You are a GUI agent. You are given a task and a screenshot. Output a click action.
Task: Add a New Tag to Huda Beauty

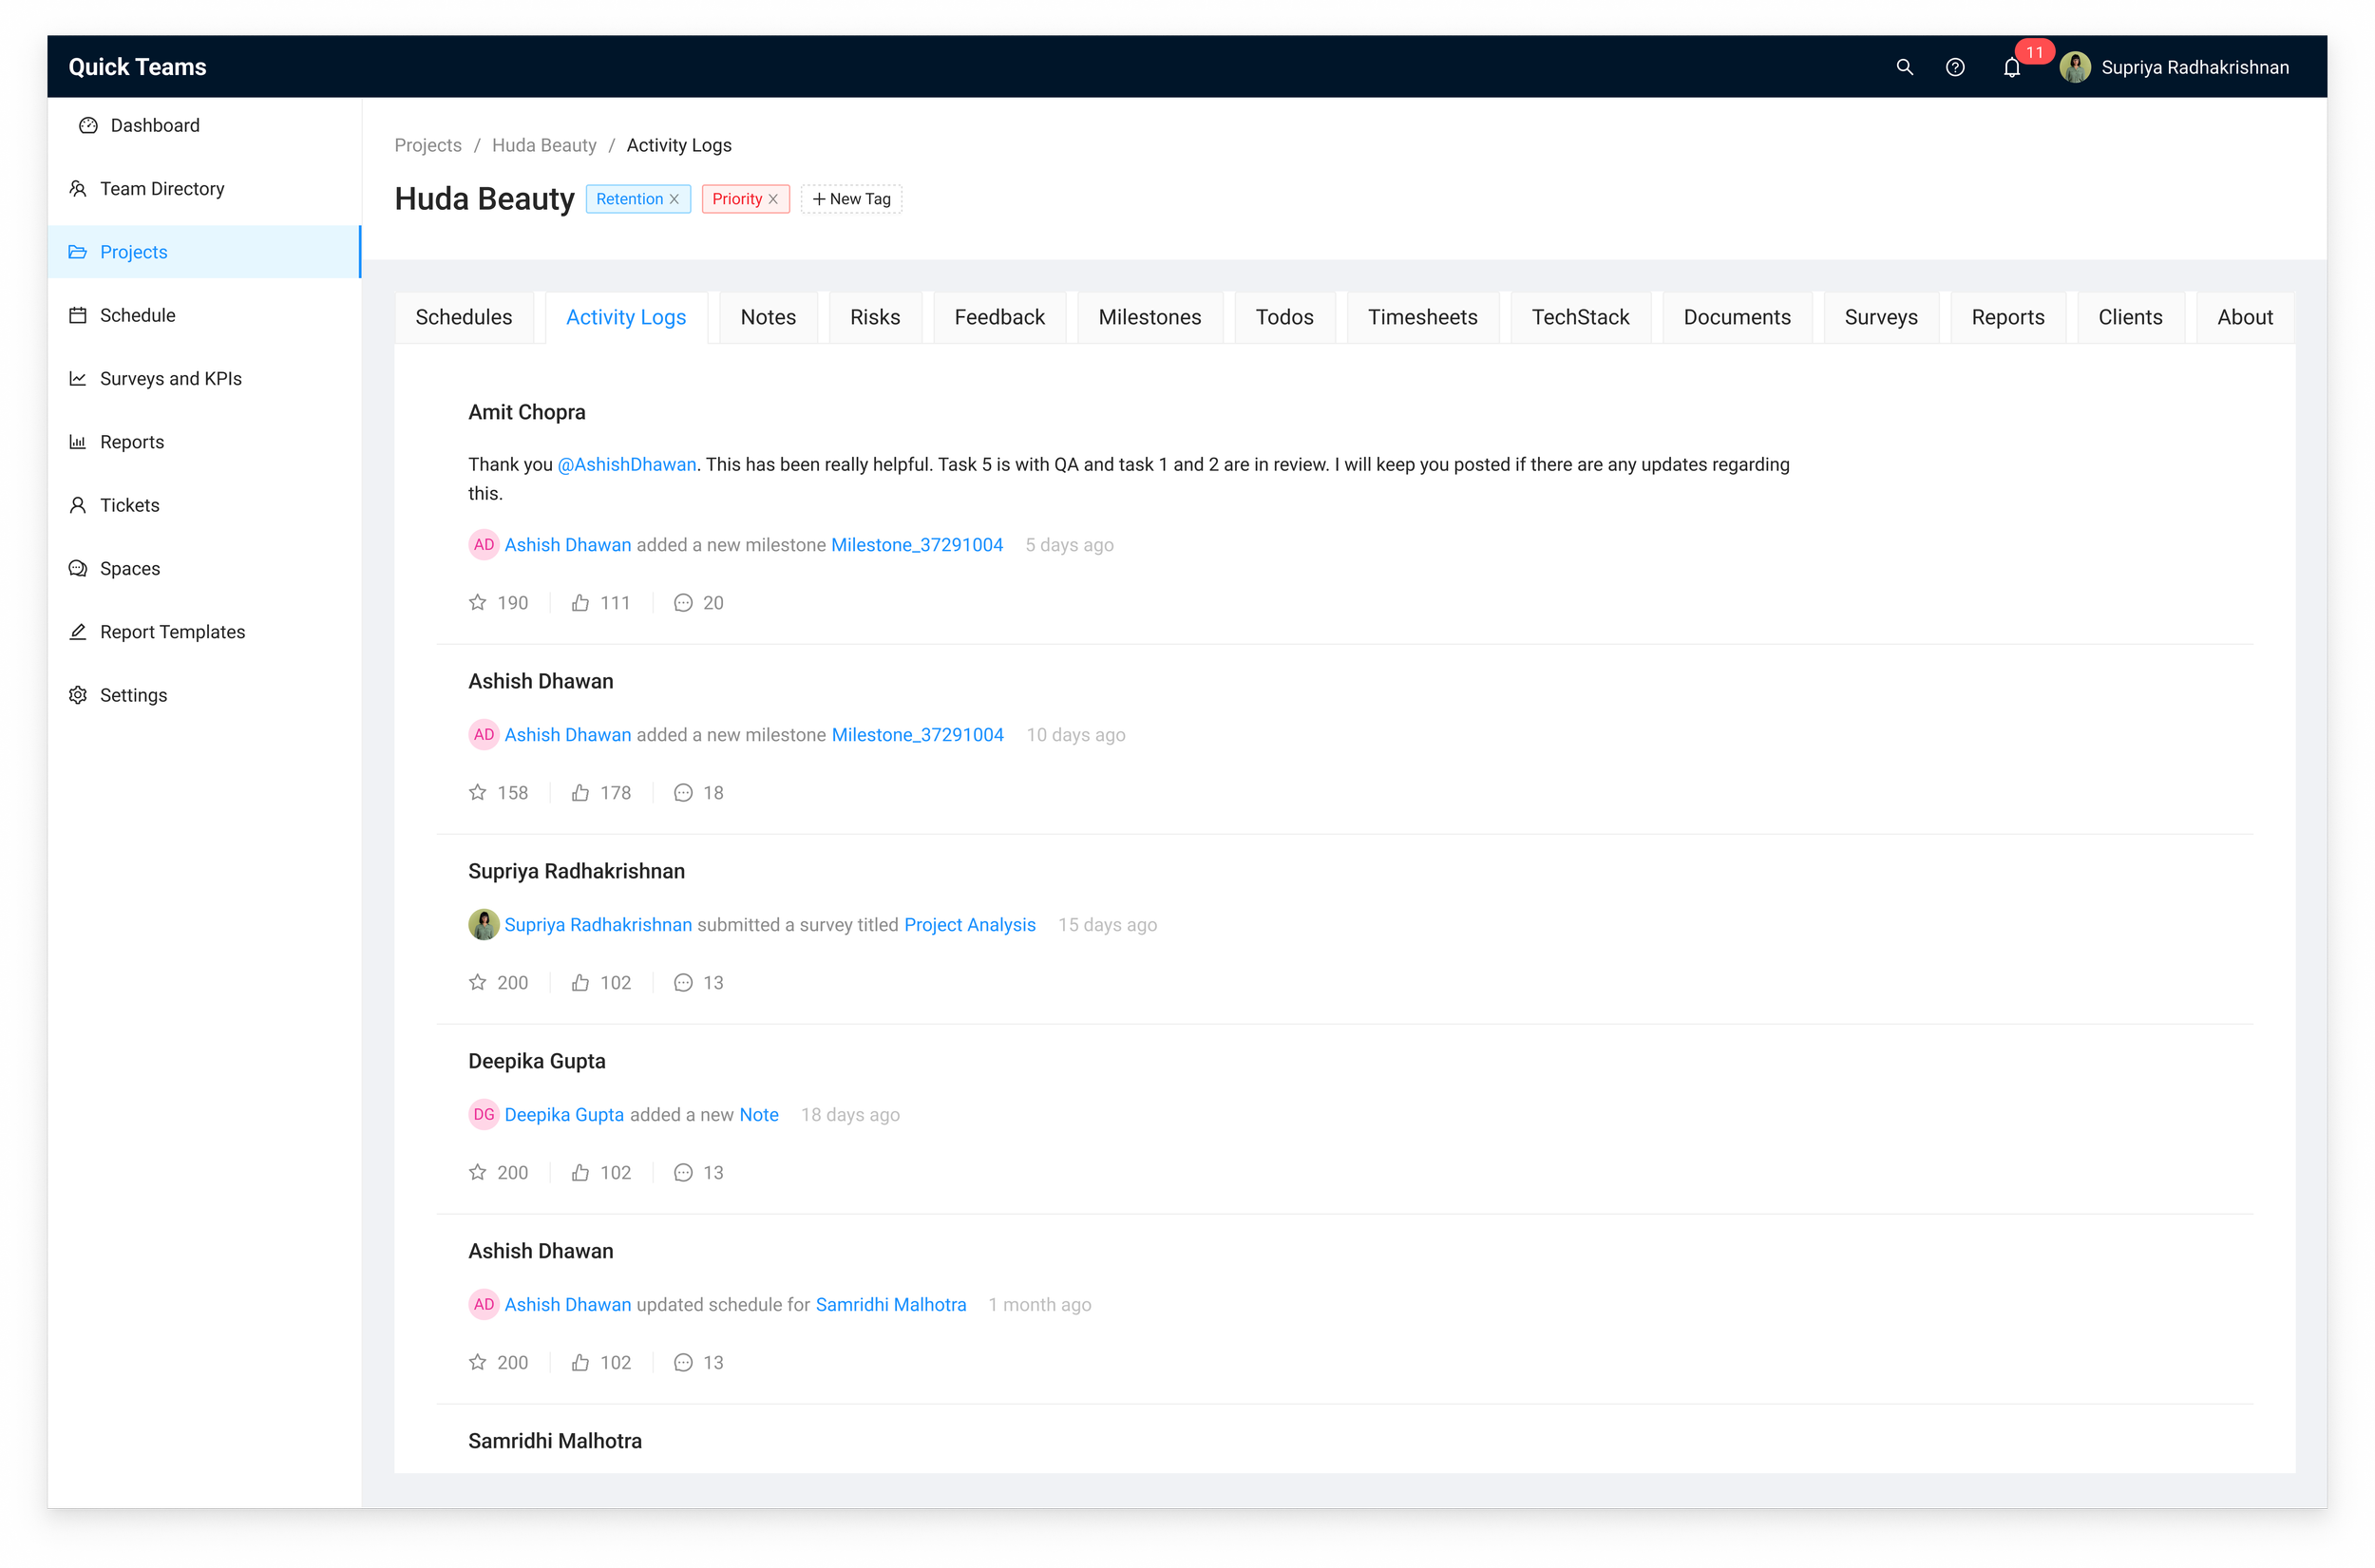851,199
